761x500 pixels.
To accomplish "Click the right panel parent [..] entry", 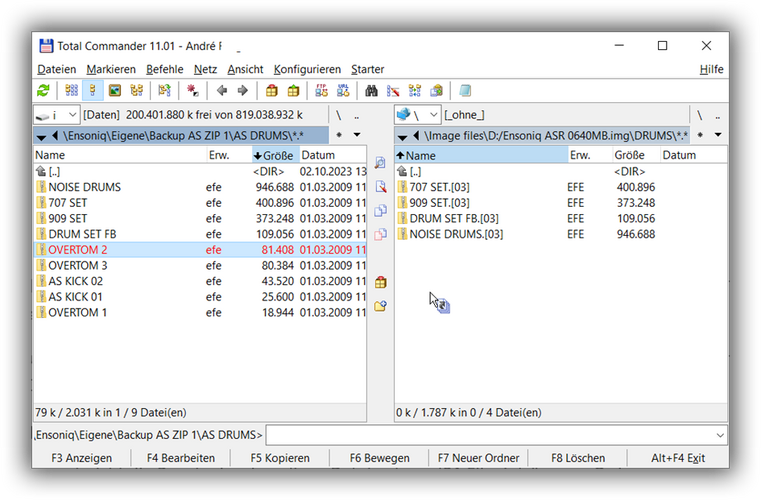I will click(x=561, y=171).
